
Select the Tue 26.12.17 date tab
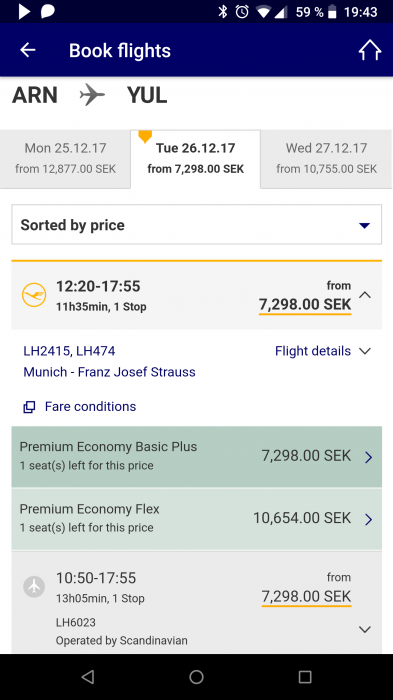click(196, 158)
